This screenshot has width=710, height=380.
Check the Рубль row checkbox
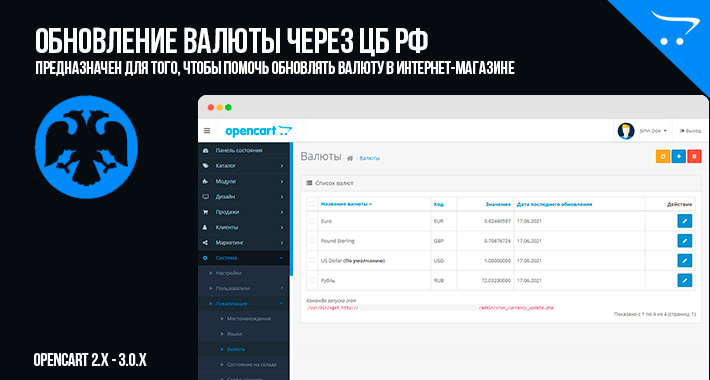(x=312, y=280)
